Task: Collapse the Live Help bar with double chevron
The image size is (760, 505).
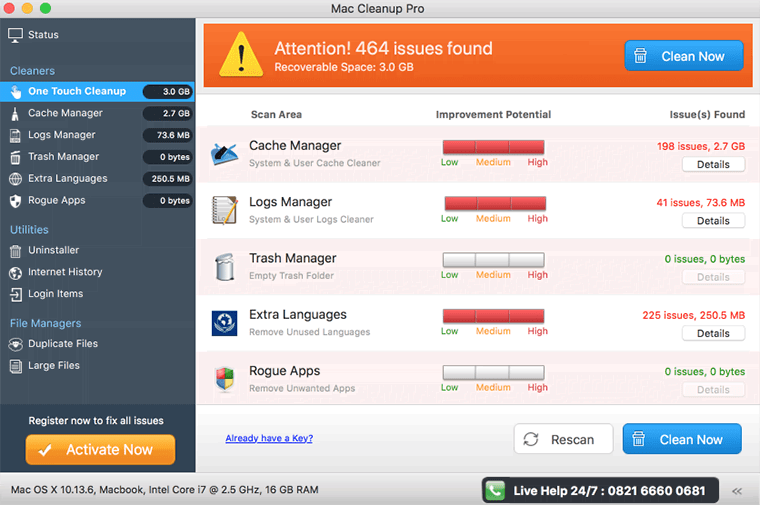Action: [737, 491]
